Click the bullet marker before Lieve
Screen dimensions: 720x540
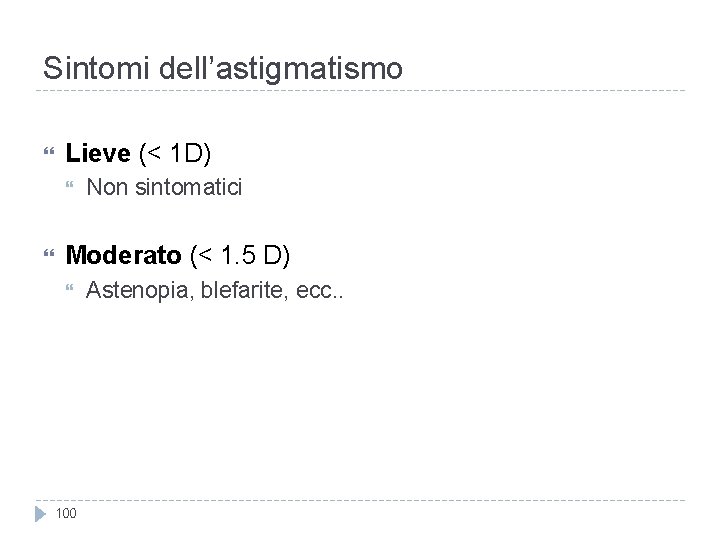tap(47, 154)
